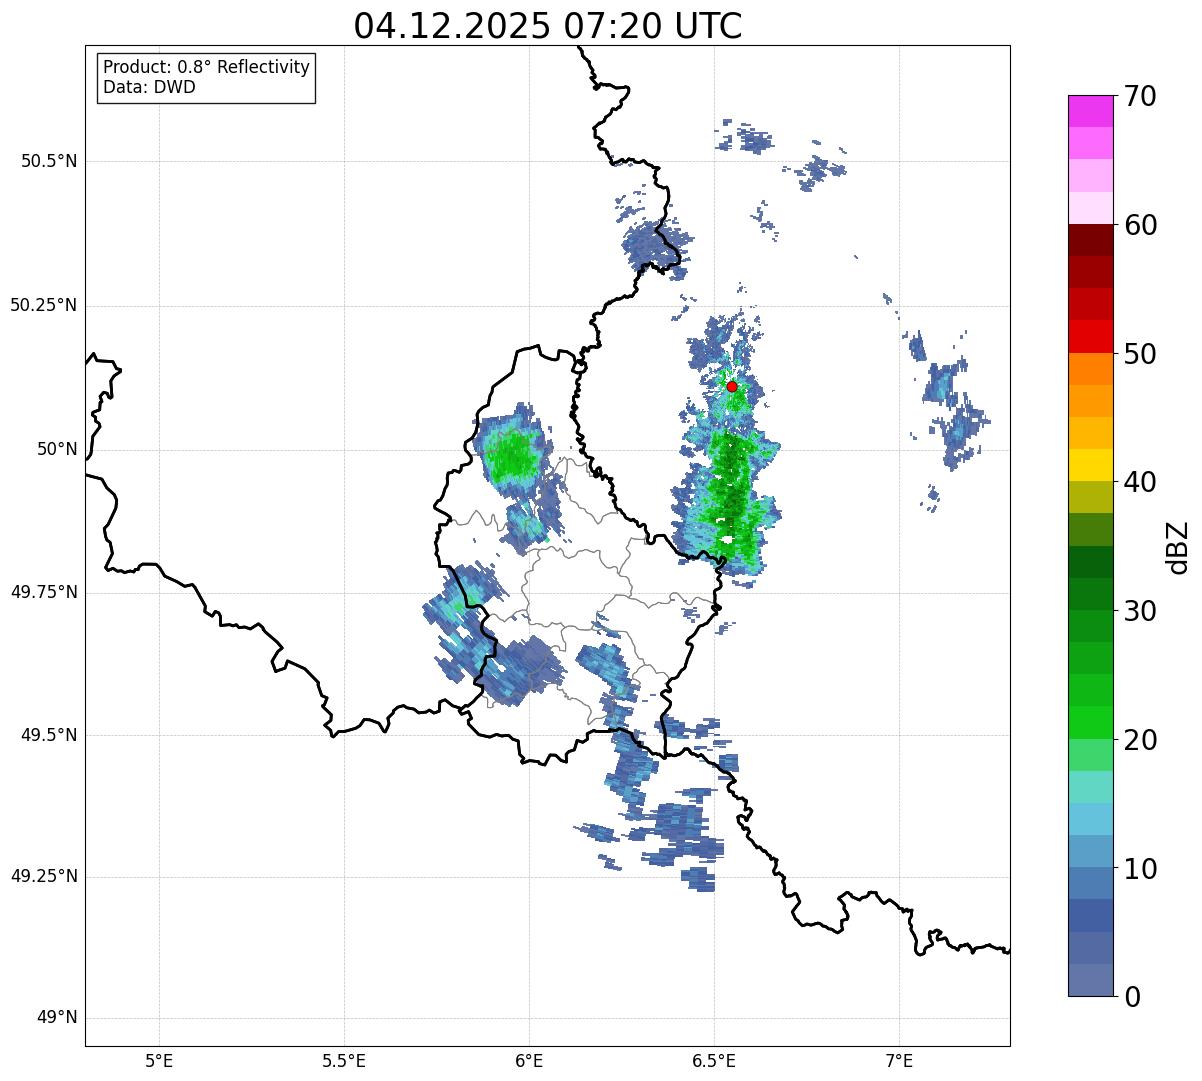Click the colorbar '60' tick label

pos(1140,225)
